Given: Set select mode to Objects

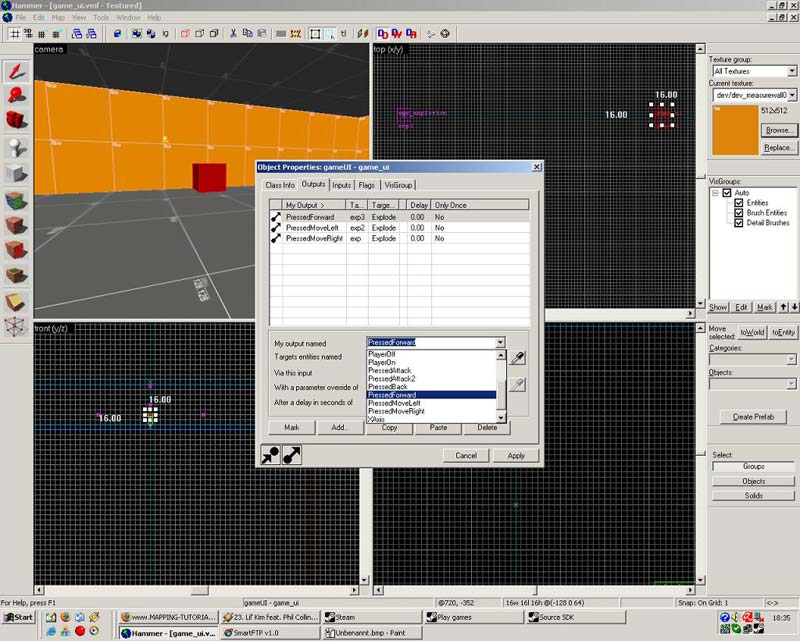Looking at the screenshot, I should (753, 481).
